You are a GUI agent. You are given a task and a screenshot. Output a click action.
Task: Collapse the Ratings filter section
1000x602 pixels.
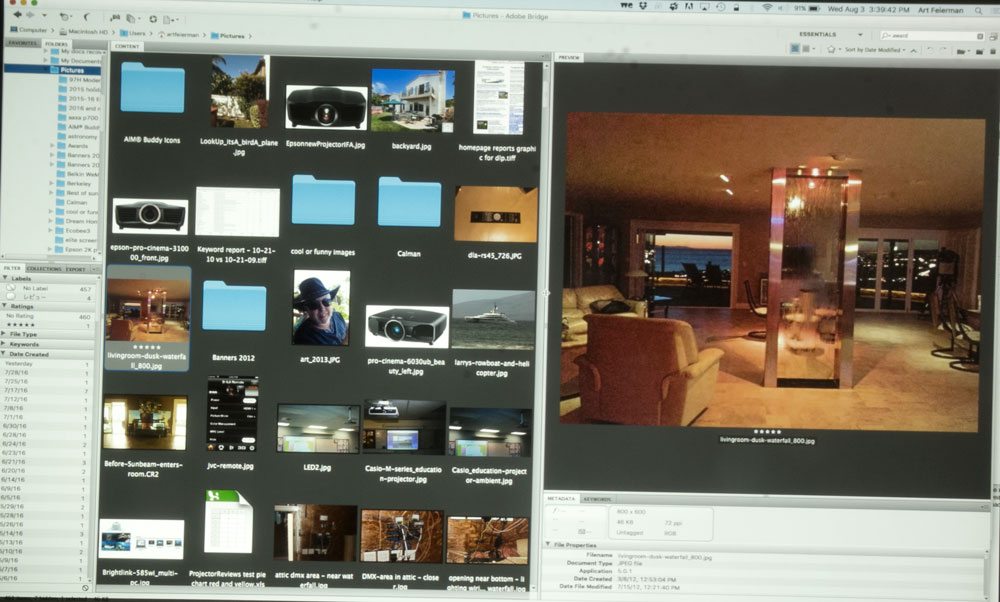[6, 306]
